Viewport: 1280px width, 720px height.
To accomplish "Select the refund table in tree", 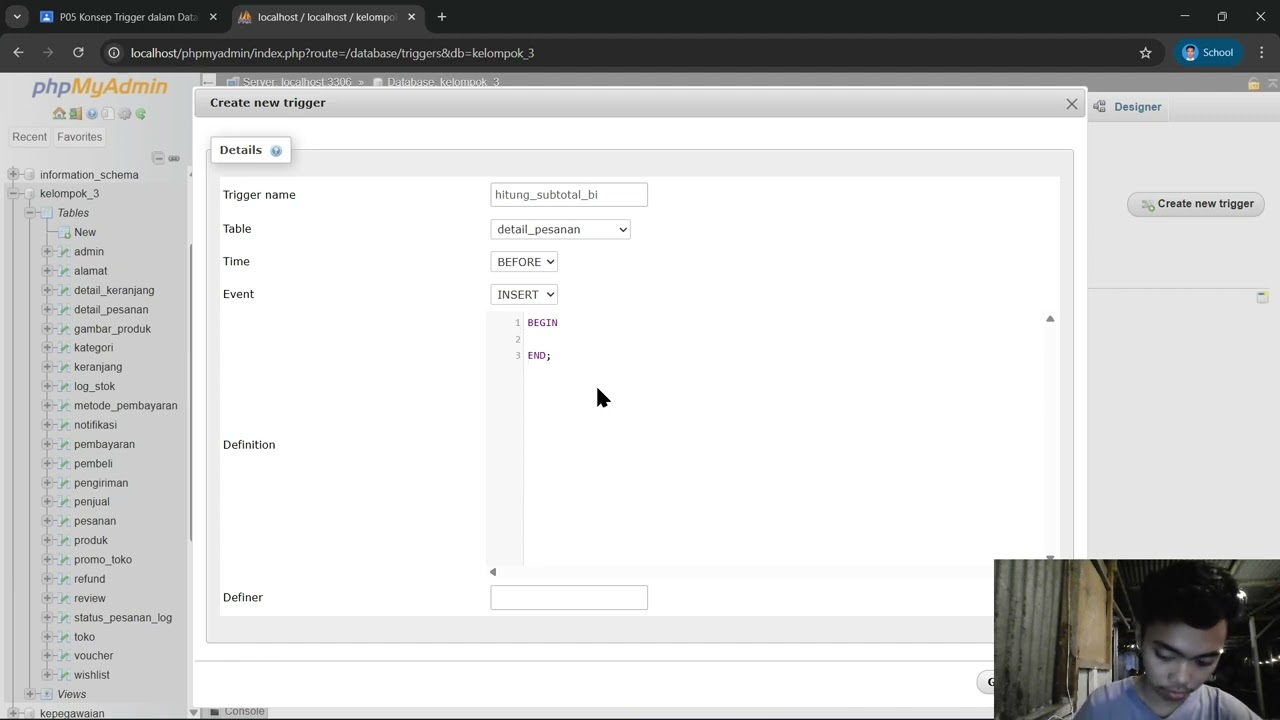I will click(89, 579).
